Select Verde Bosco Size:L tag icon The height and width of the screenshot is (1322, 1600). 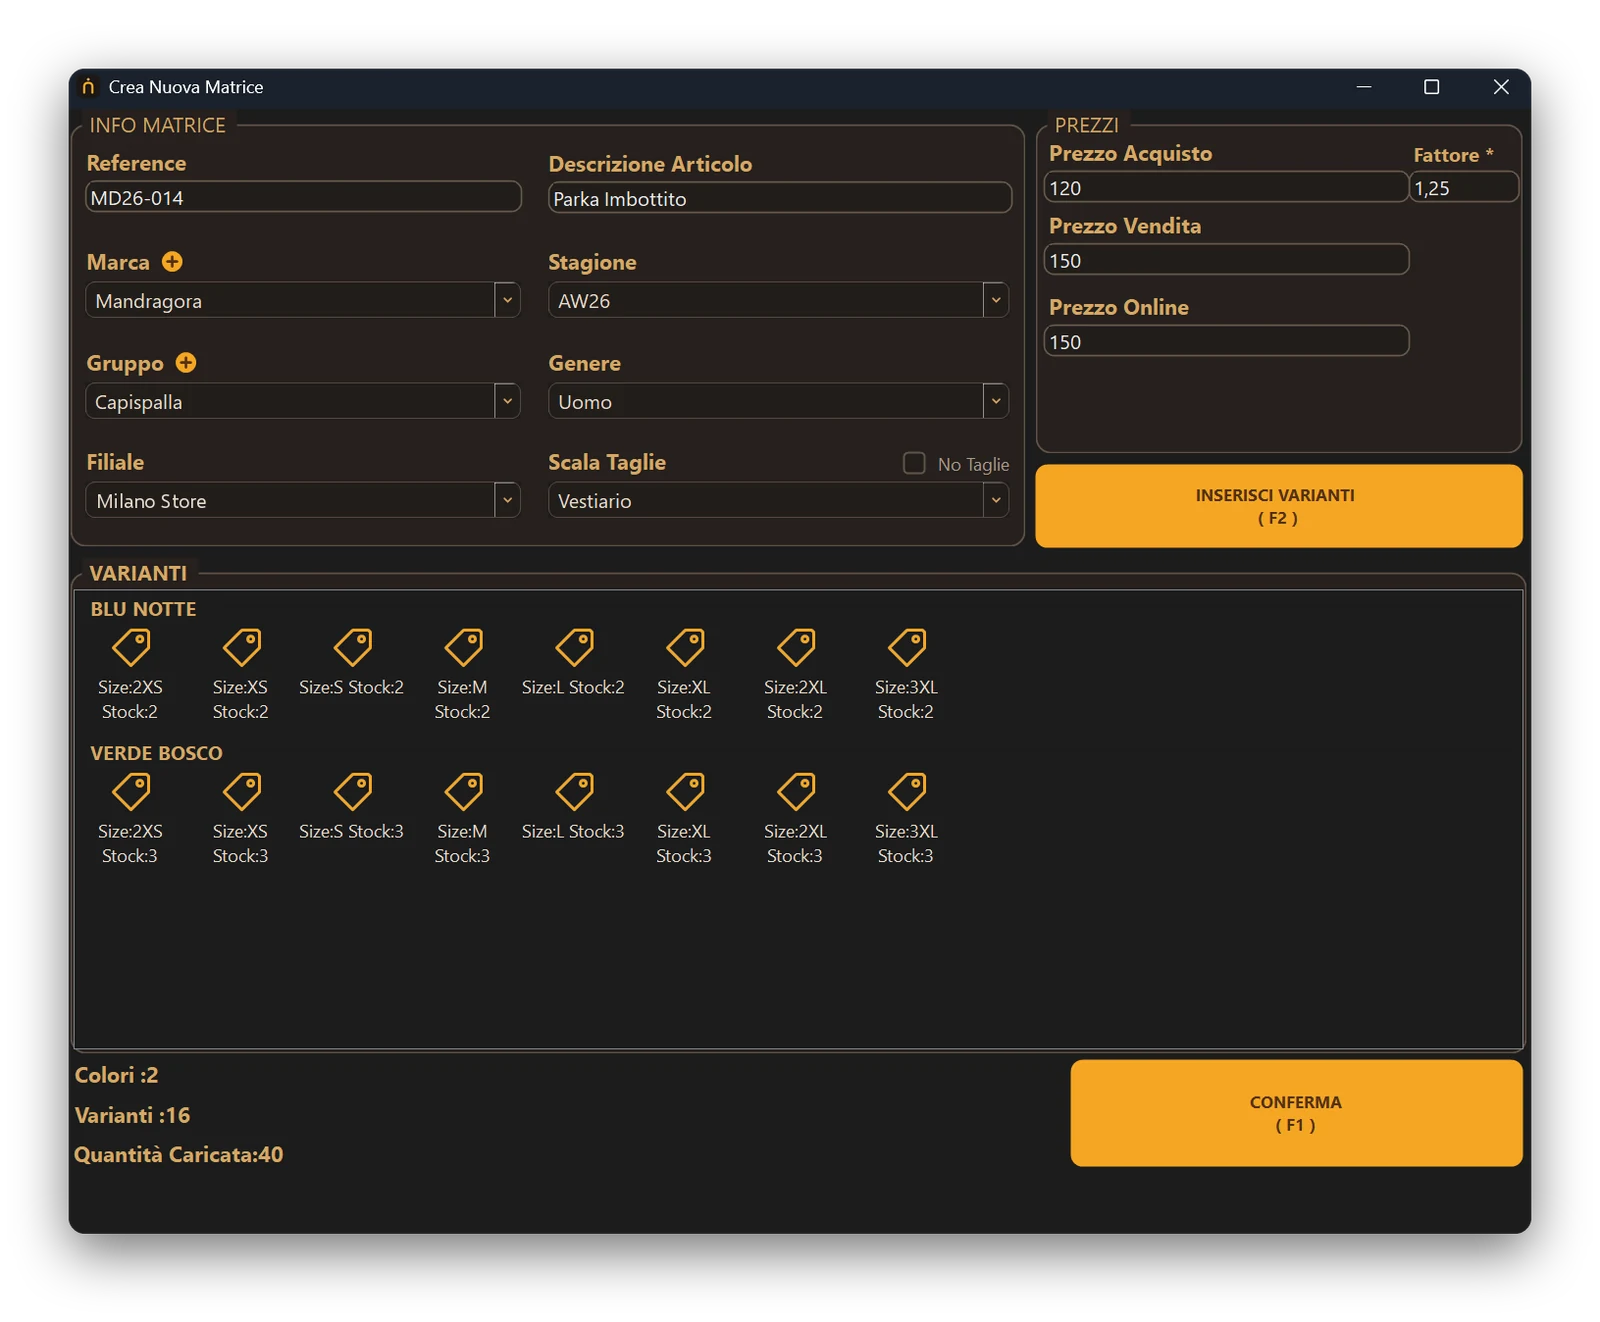[575, 791]
